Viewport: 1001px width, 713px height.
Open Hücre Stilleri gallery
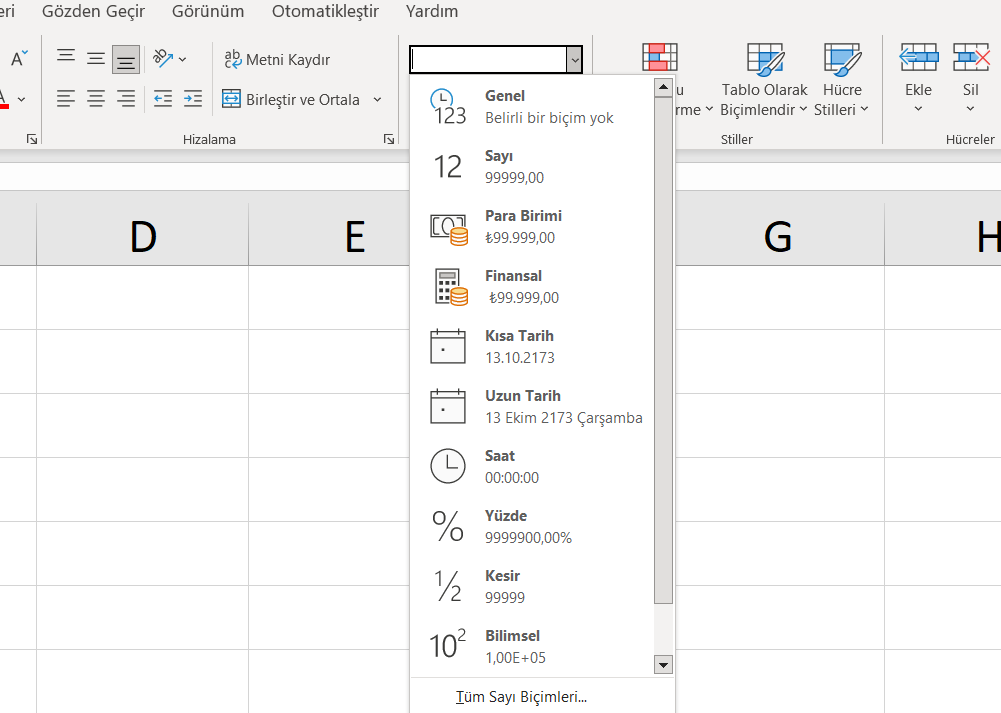pos(841,80)
